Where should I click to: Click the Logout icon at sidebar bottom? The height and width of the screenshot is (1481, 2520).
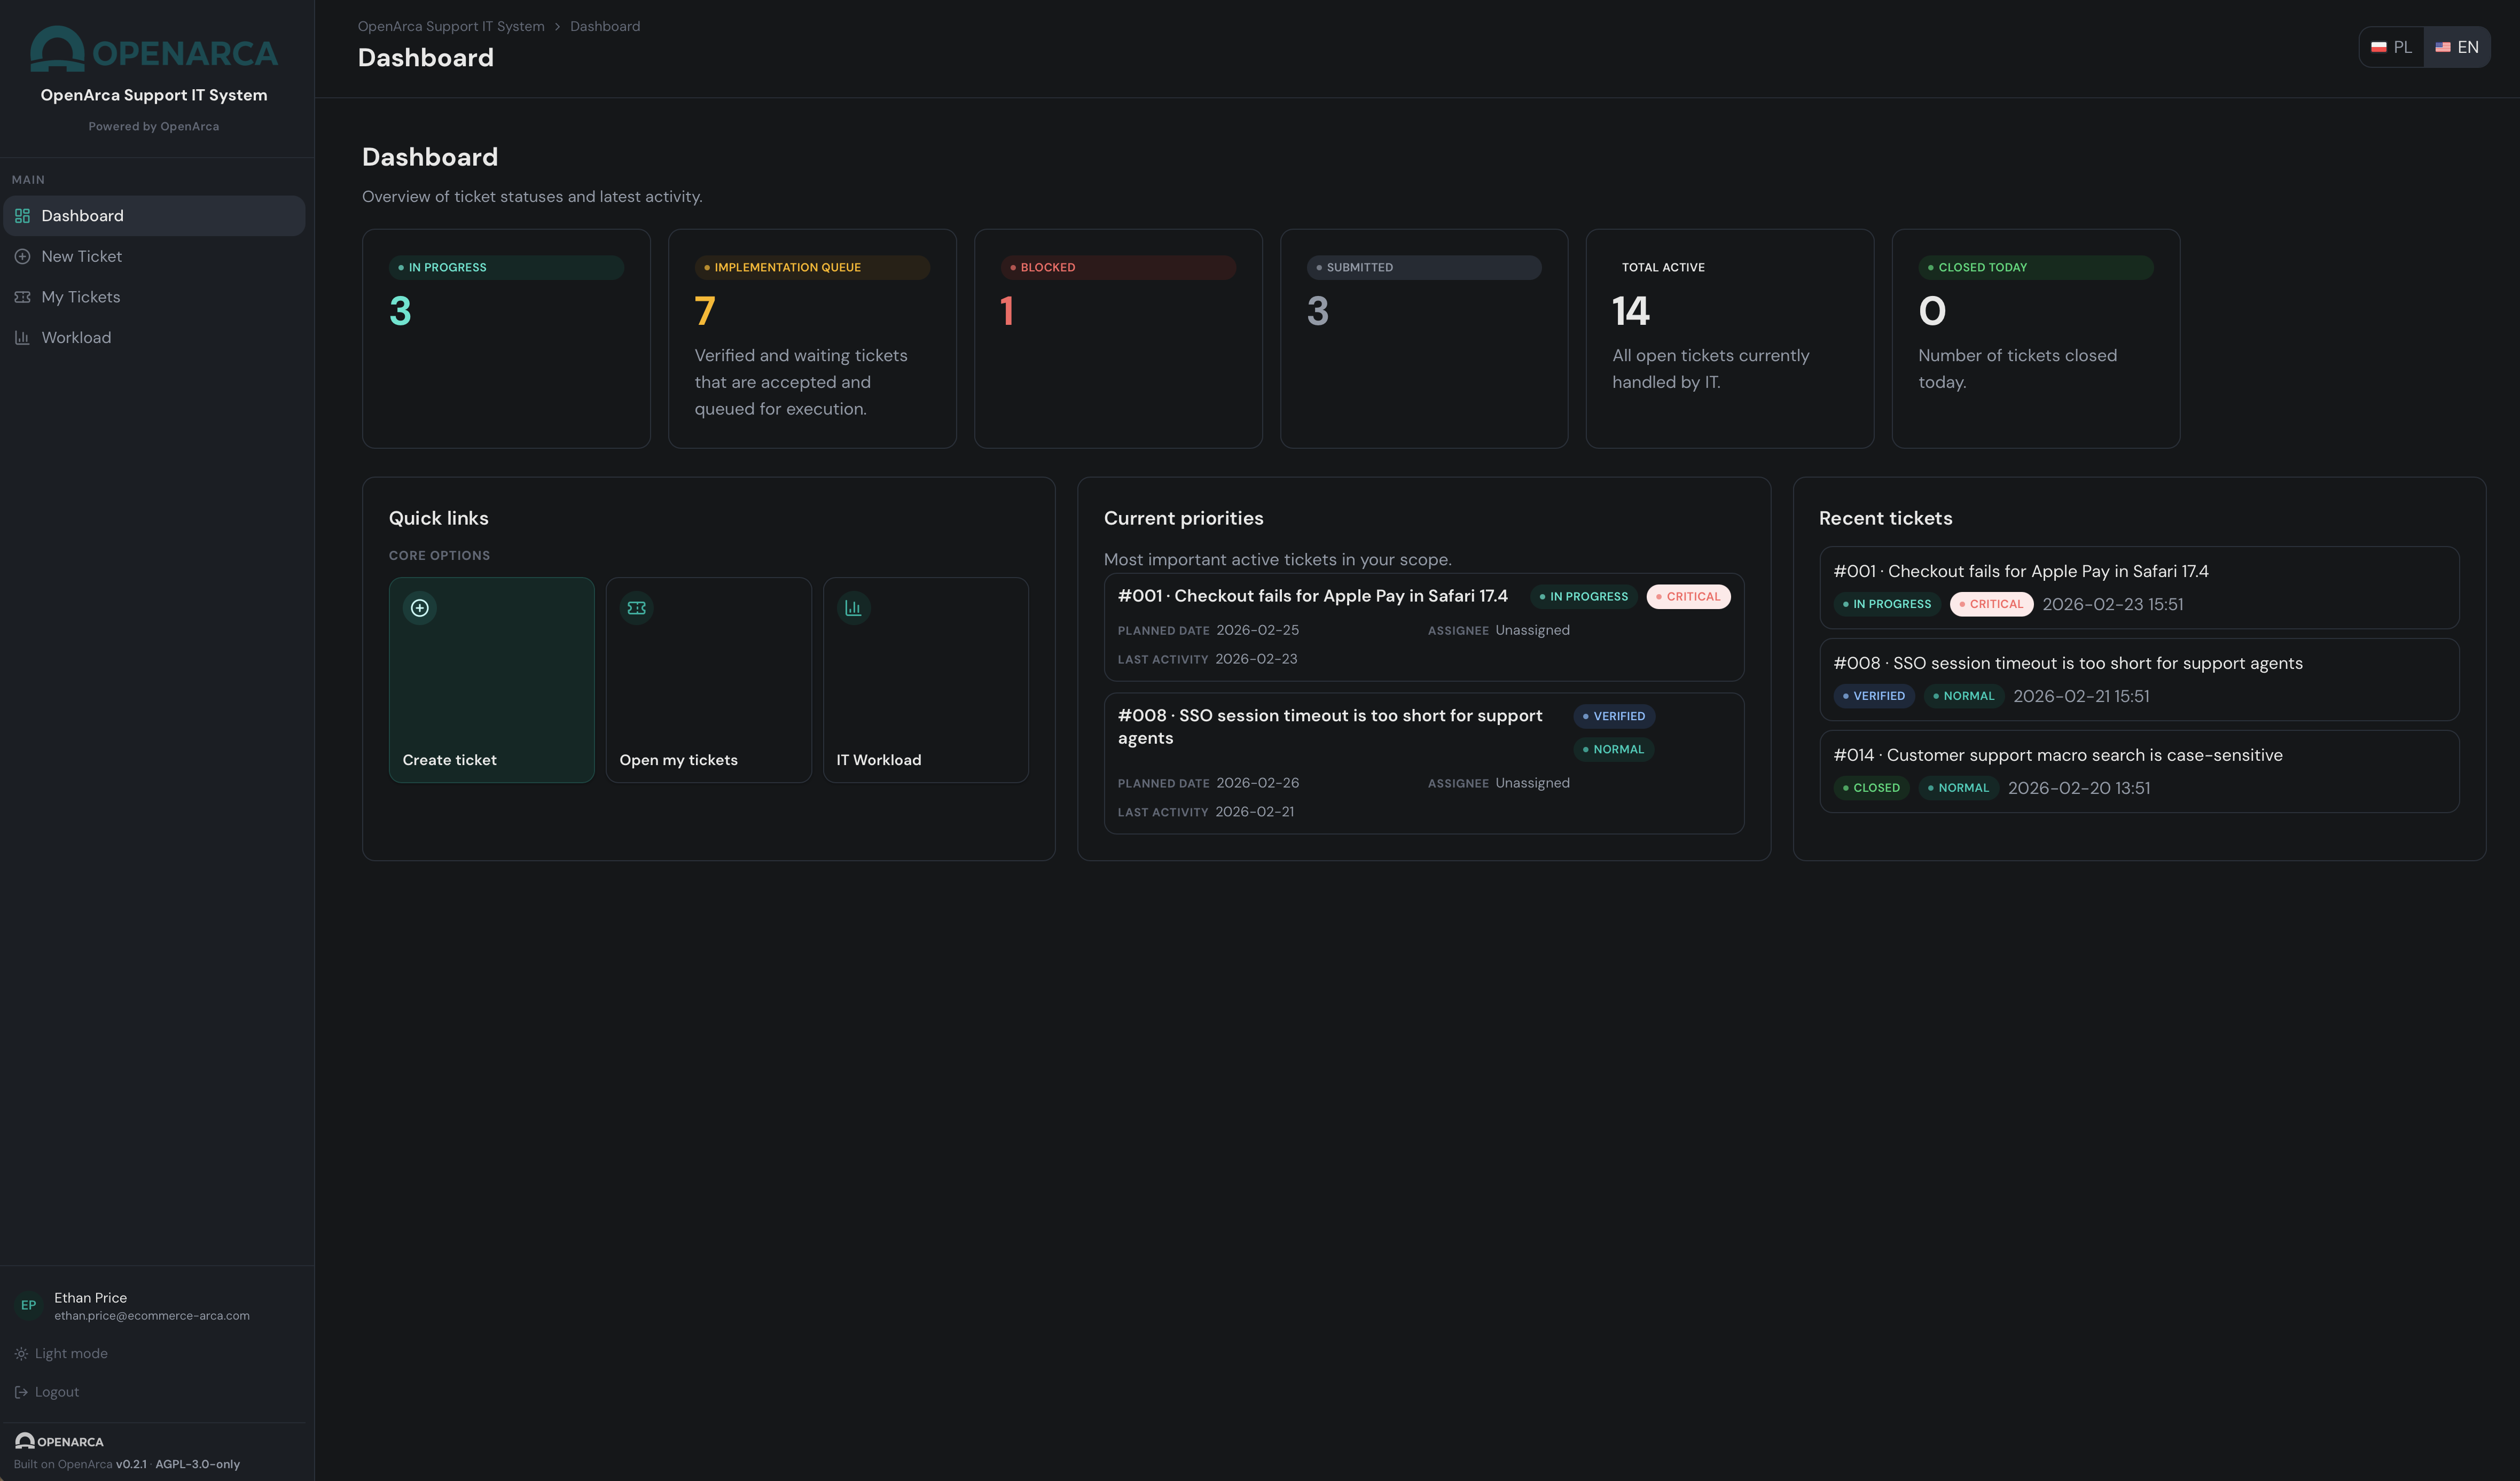[x=21, y=1391]
